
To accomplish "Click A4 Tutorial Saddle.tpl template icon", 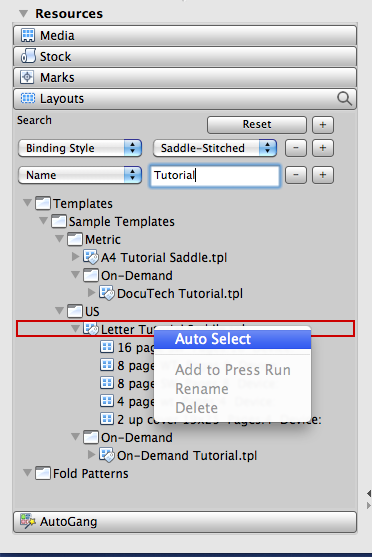I will 91,257.
